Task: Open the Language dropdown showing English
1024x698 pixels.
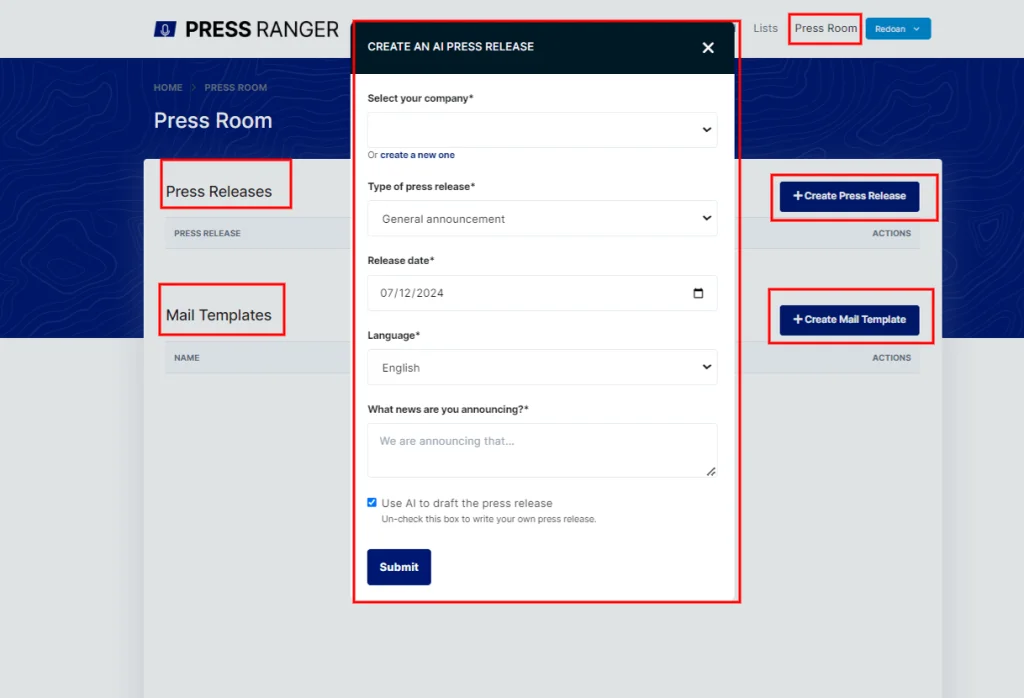Action: pos(542,368)
